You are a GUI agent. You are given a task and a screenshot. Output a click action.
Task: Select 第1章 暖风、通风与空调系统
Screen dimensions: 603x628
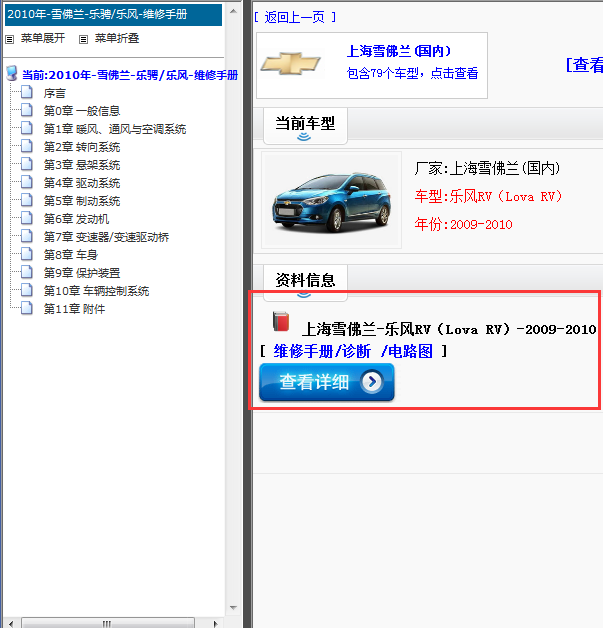[x=115, y=129]
